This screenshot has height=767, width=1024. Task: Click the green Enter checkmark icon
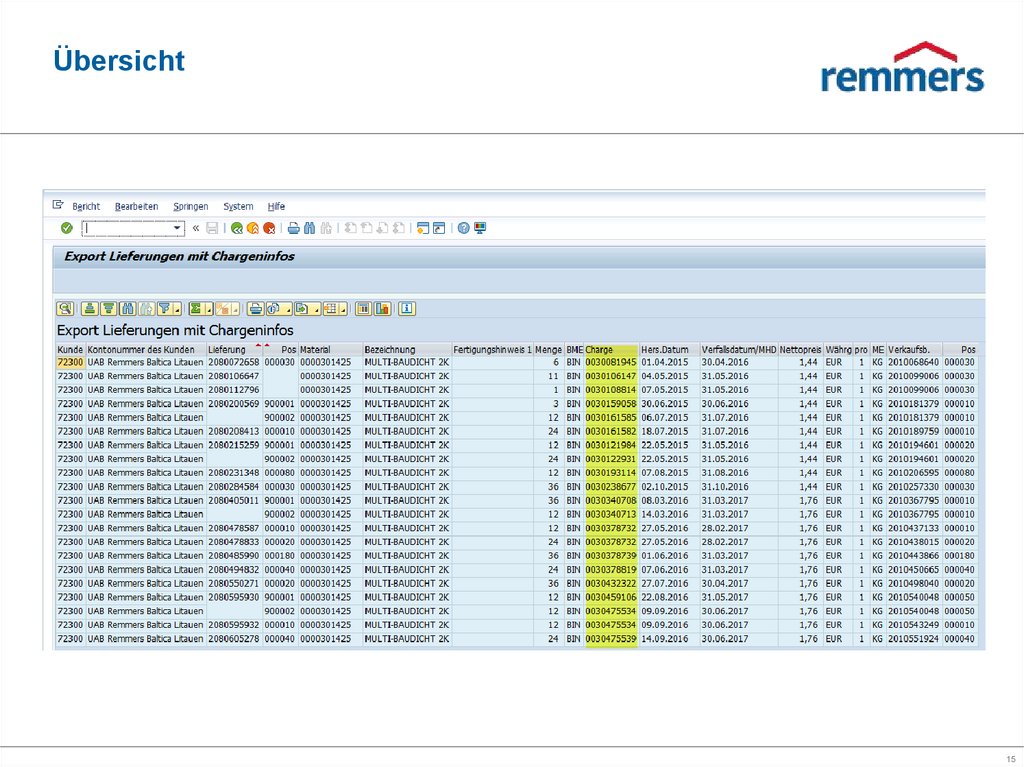coord(66,228)
